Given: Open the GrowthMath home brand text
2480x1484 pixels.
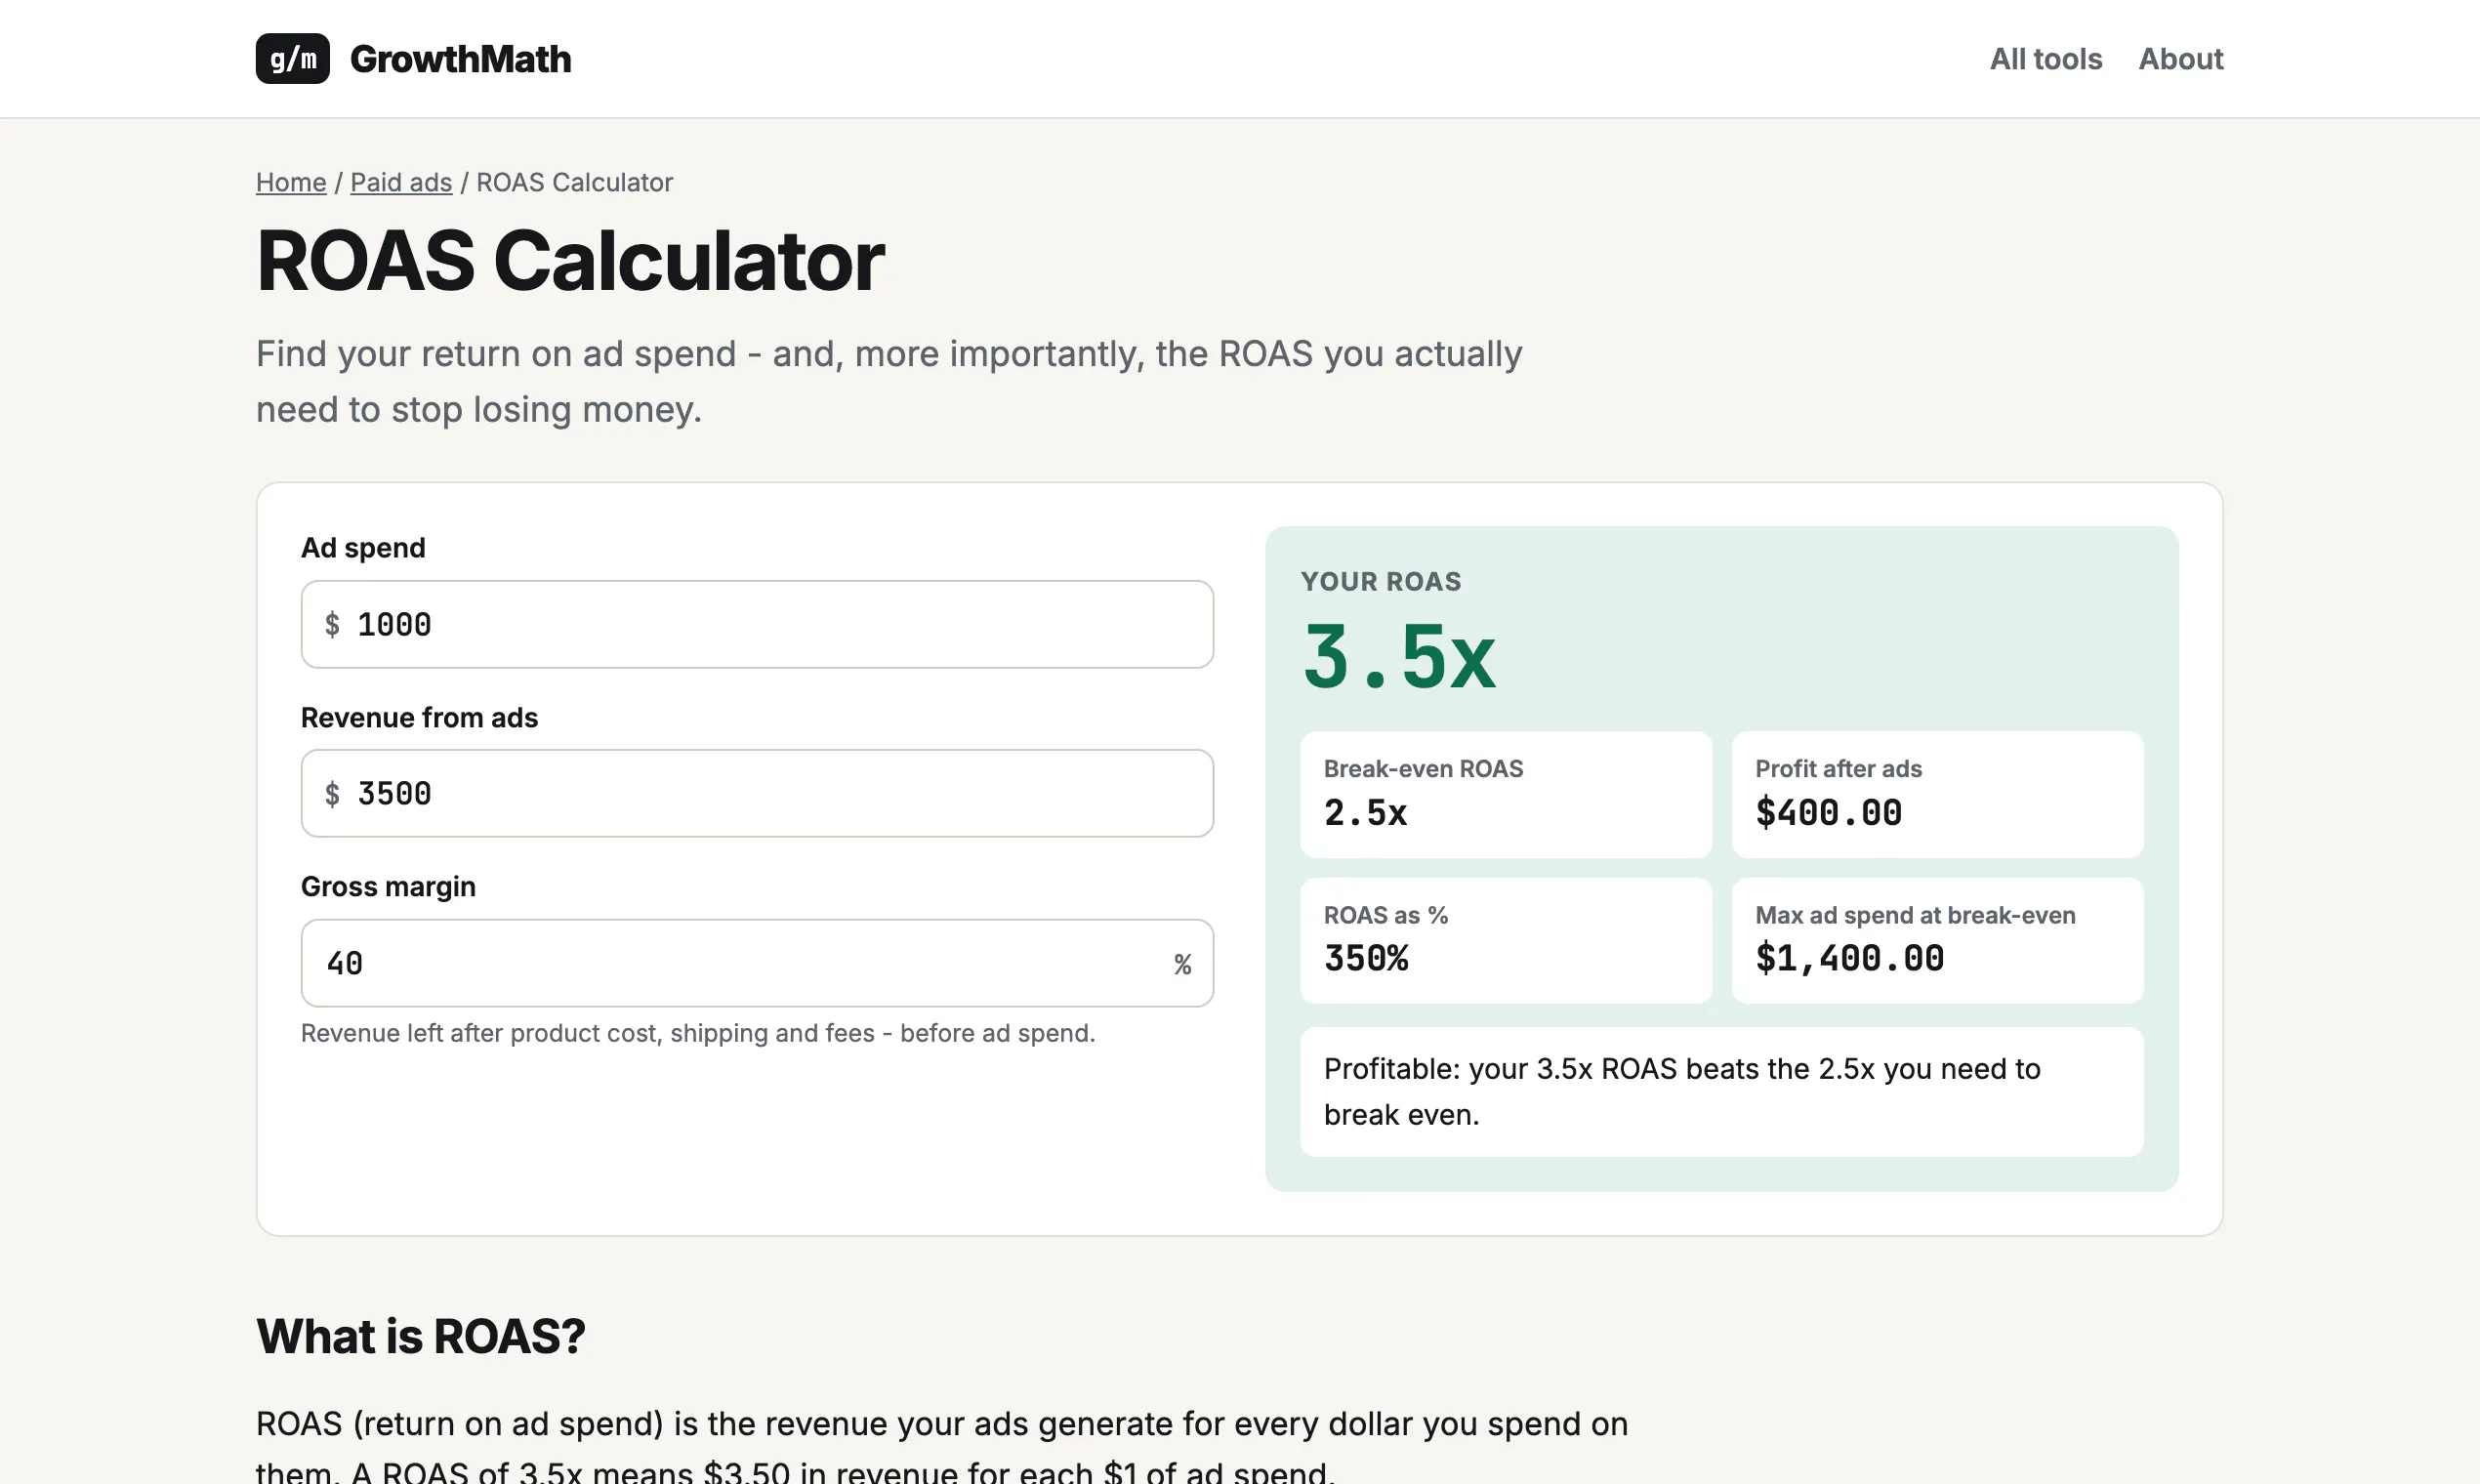Looking at the screenshot, I should [x=460, y=59].
